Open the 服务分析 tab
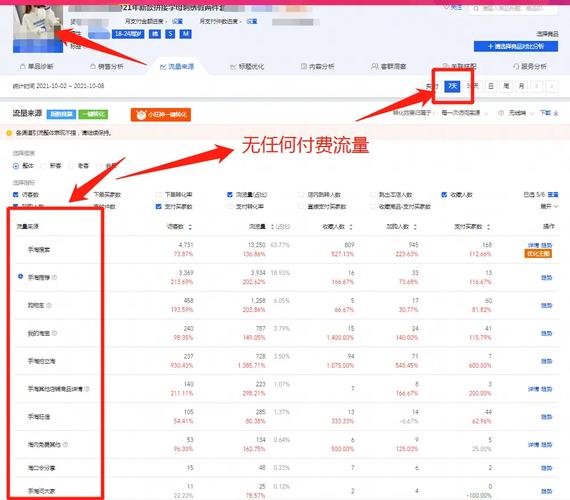 tap(530, 67)
